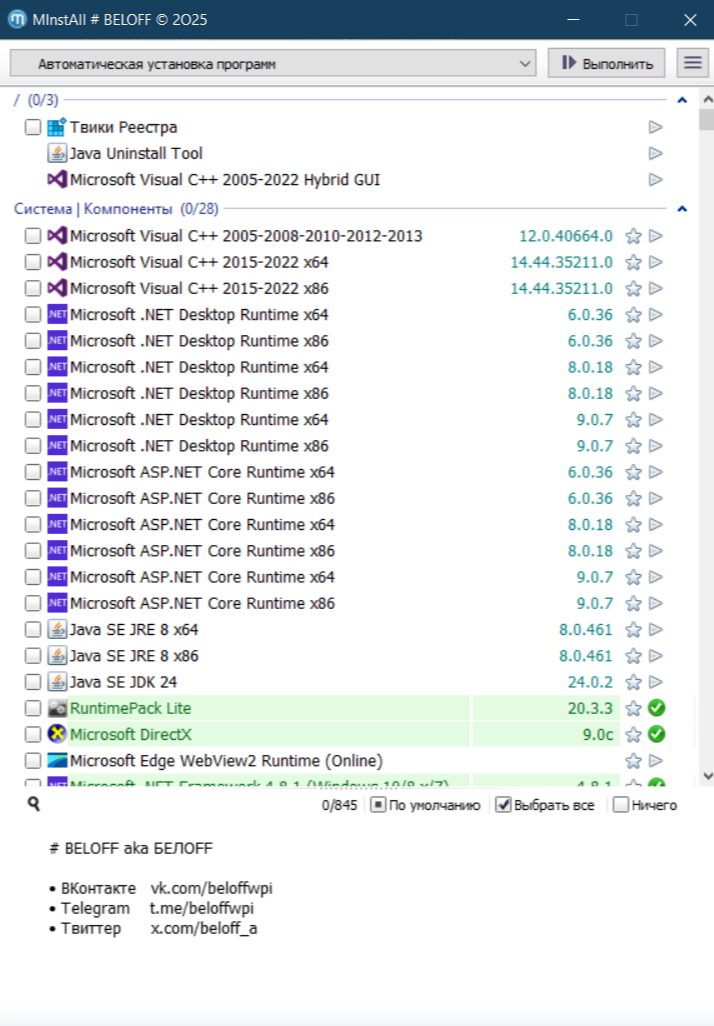Click green checkmark for Microsoft DirectX

pyautogui.click(x=656, y=734)
